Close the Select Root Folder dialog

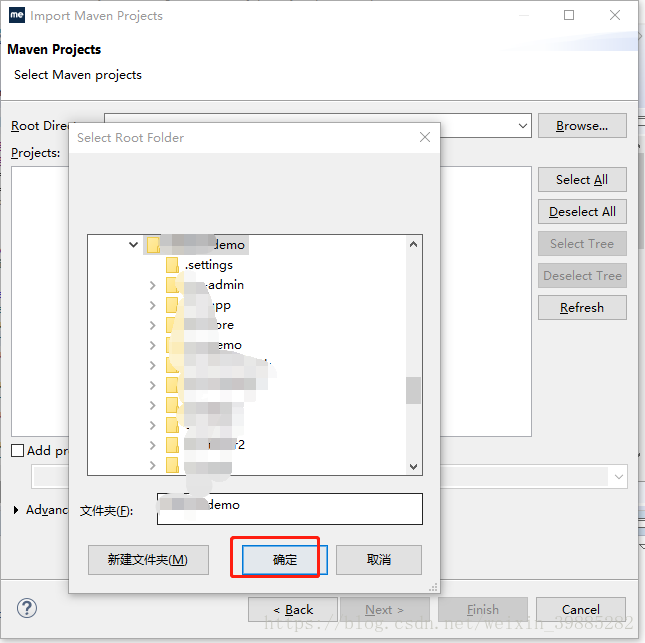[425, 137]
